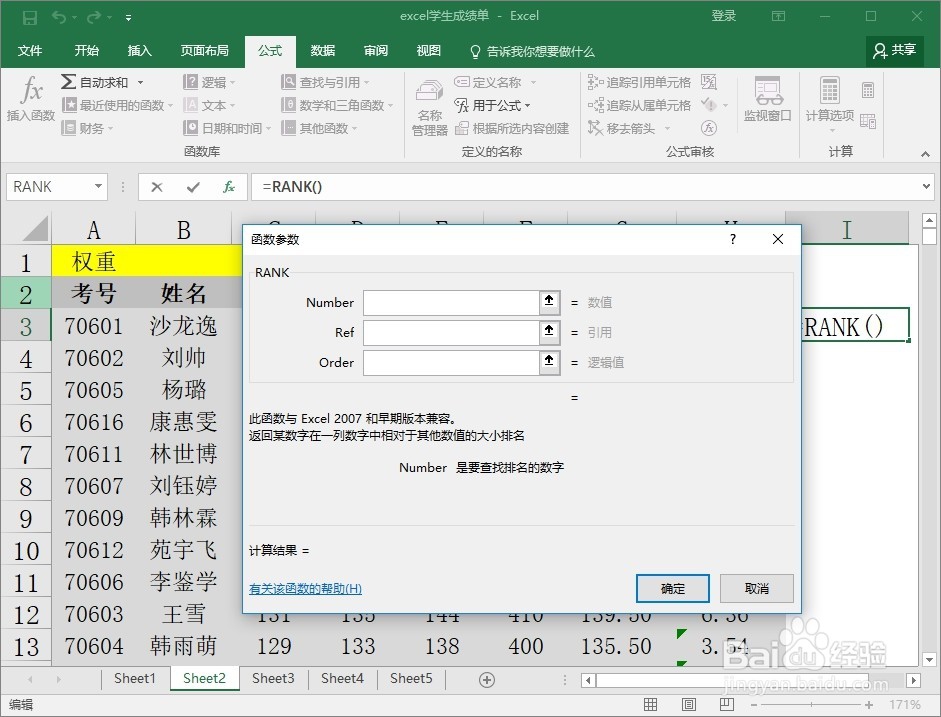The width and height of the screenshot is (941, 717).
Task: Open the Name Box dropdown
Action: (98, 187)
